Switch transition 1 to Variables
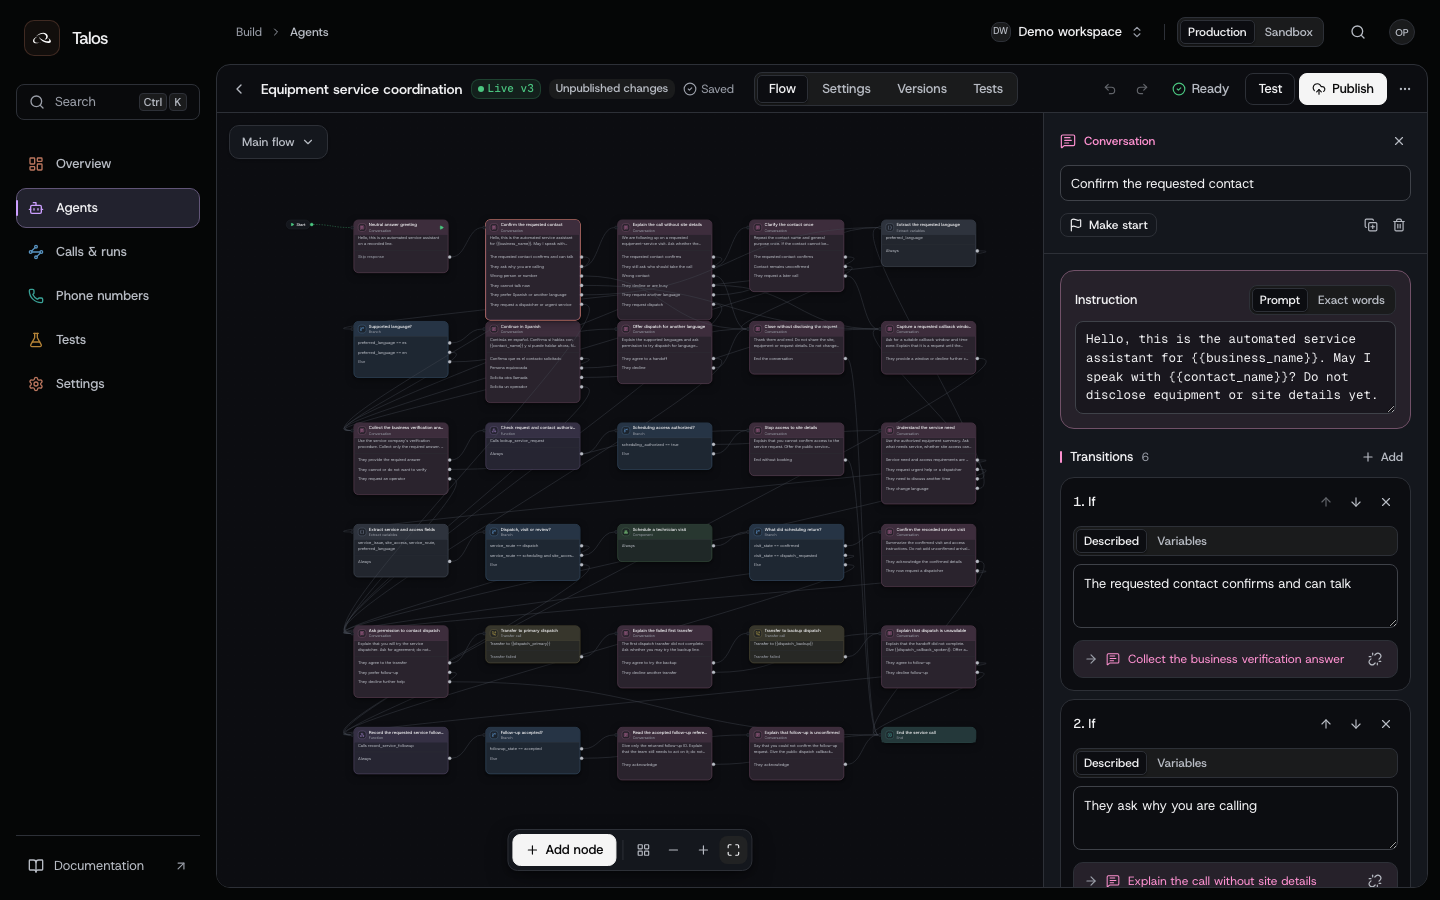This screenshot has width=1440, height=900. tap(1182, 541)
